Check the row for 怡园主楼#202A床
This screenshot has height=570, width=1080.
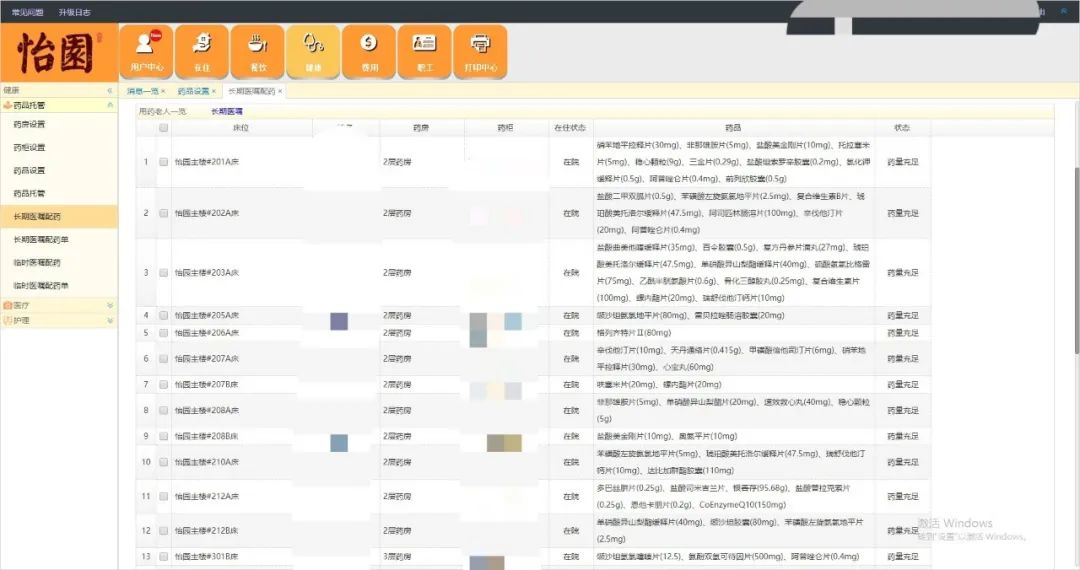pyautogui.click(x=163, y=213)
